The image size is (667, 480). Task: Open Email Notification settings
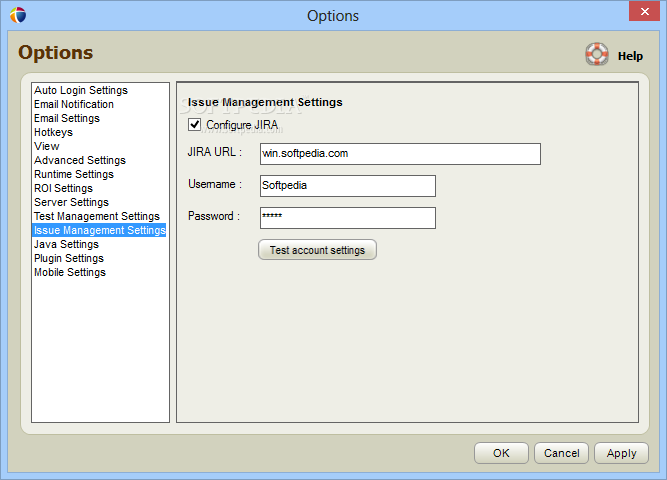(74, 104)
